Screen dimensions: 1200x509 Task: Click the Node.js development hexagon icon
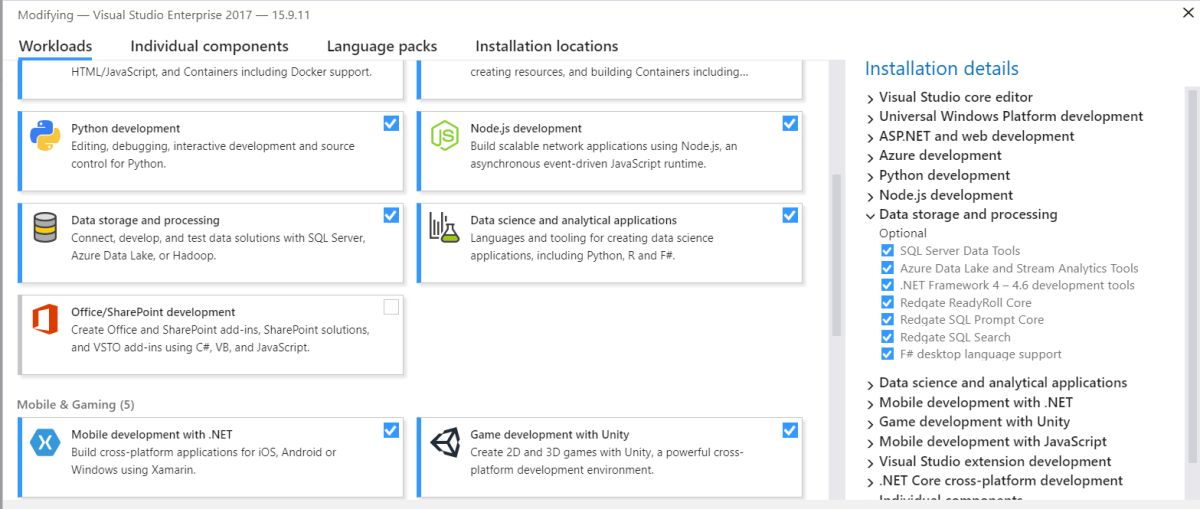pyautogui.click(x=444, y=135)
